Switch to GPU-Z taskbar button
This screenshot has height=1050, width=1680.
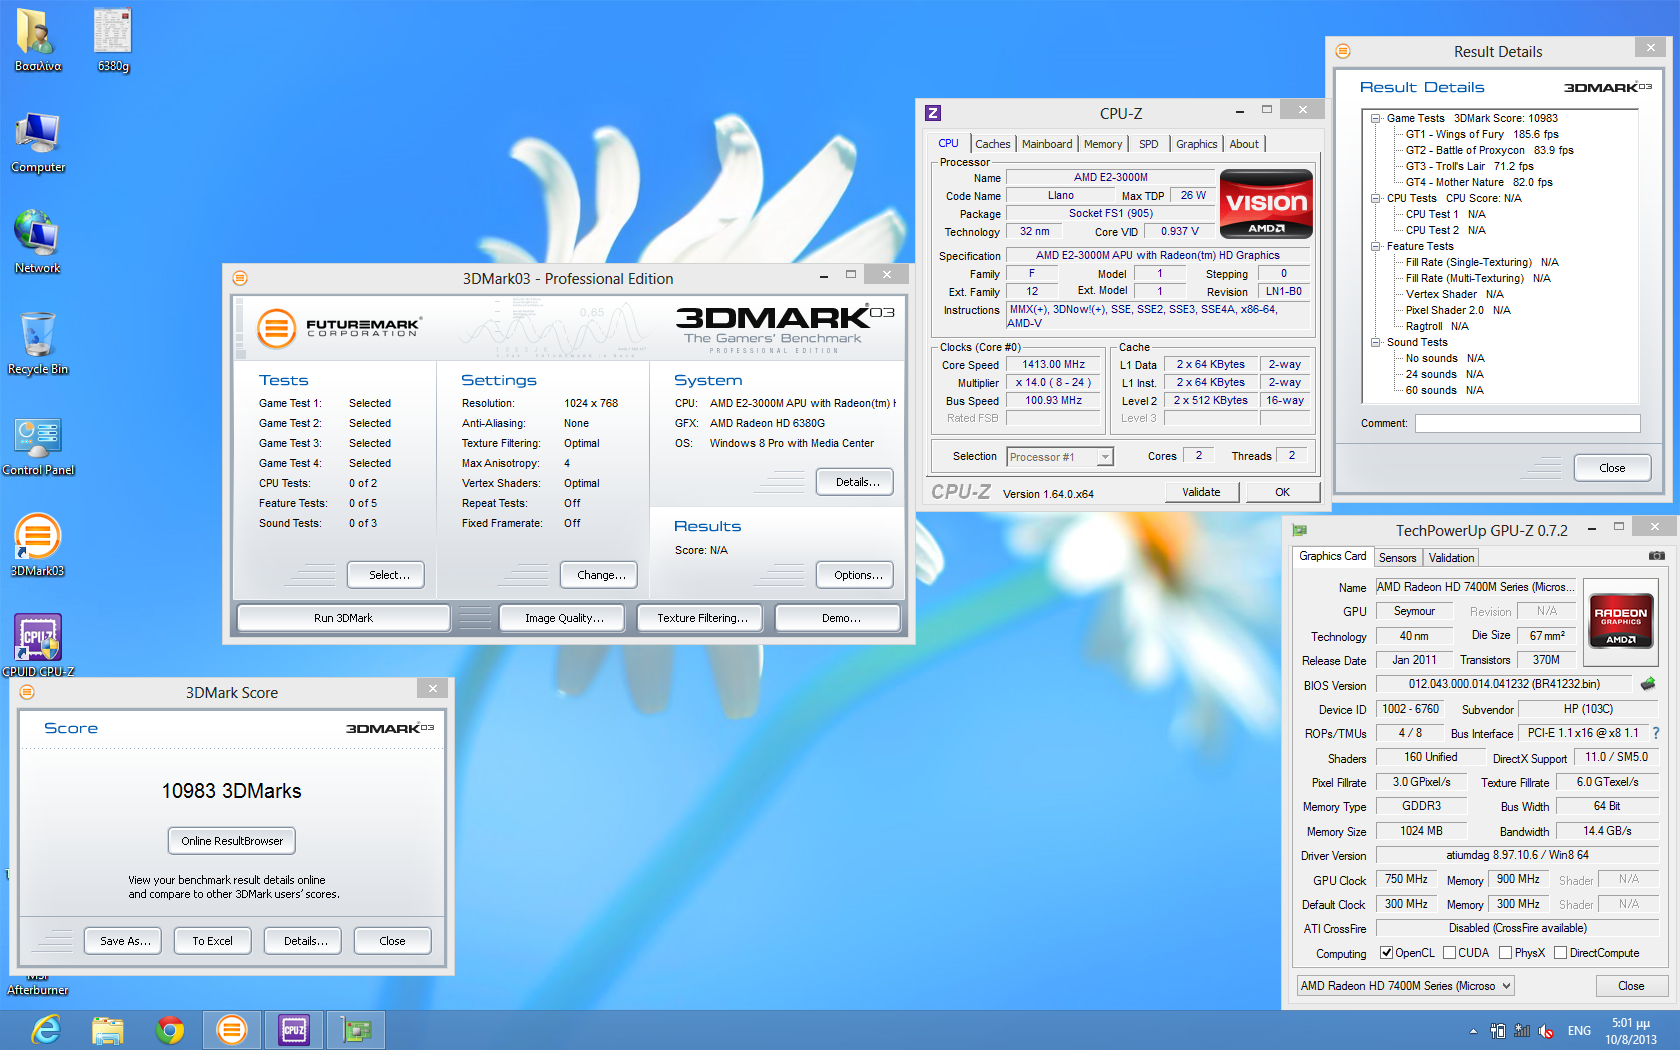(356, 1029)
